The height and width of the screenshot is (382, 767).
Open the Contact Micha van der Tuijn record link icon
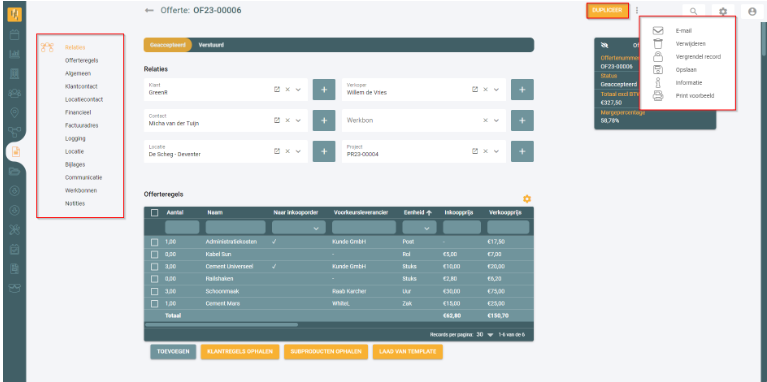(x=277, y=120)
